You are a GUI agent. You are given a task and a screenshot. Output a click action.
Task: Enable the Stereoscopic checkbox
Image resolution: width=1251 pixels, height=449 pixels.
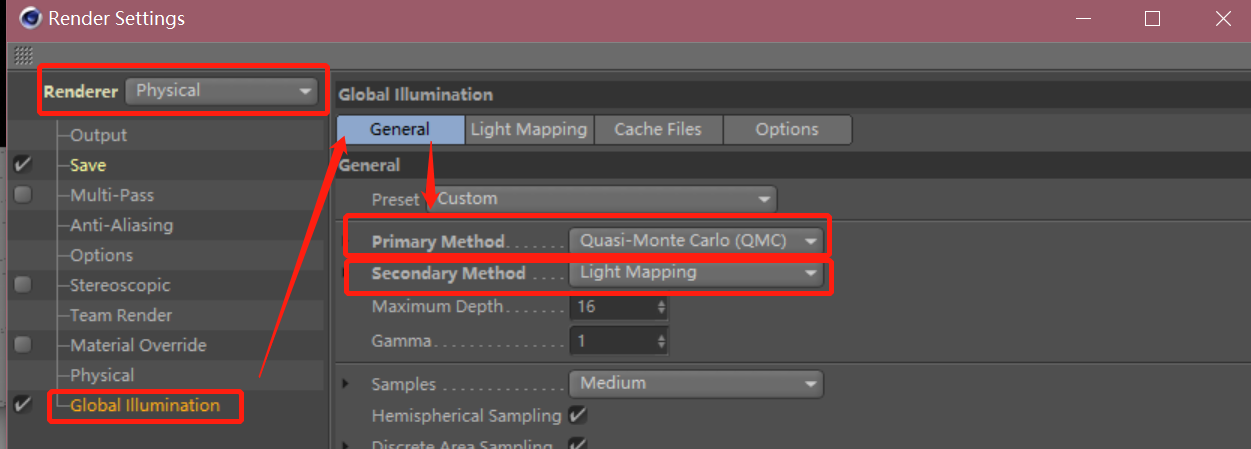coord(22,285)
